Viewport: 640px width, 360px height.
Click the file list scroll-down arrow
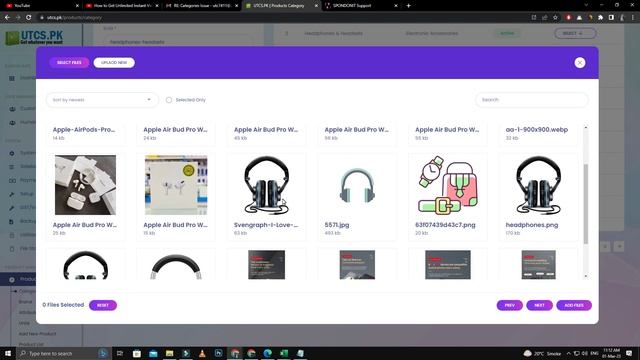pyautogui.click(x=586, y=276)
